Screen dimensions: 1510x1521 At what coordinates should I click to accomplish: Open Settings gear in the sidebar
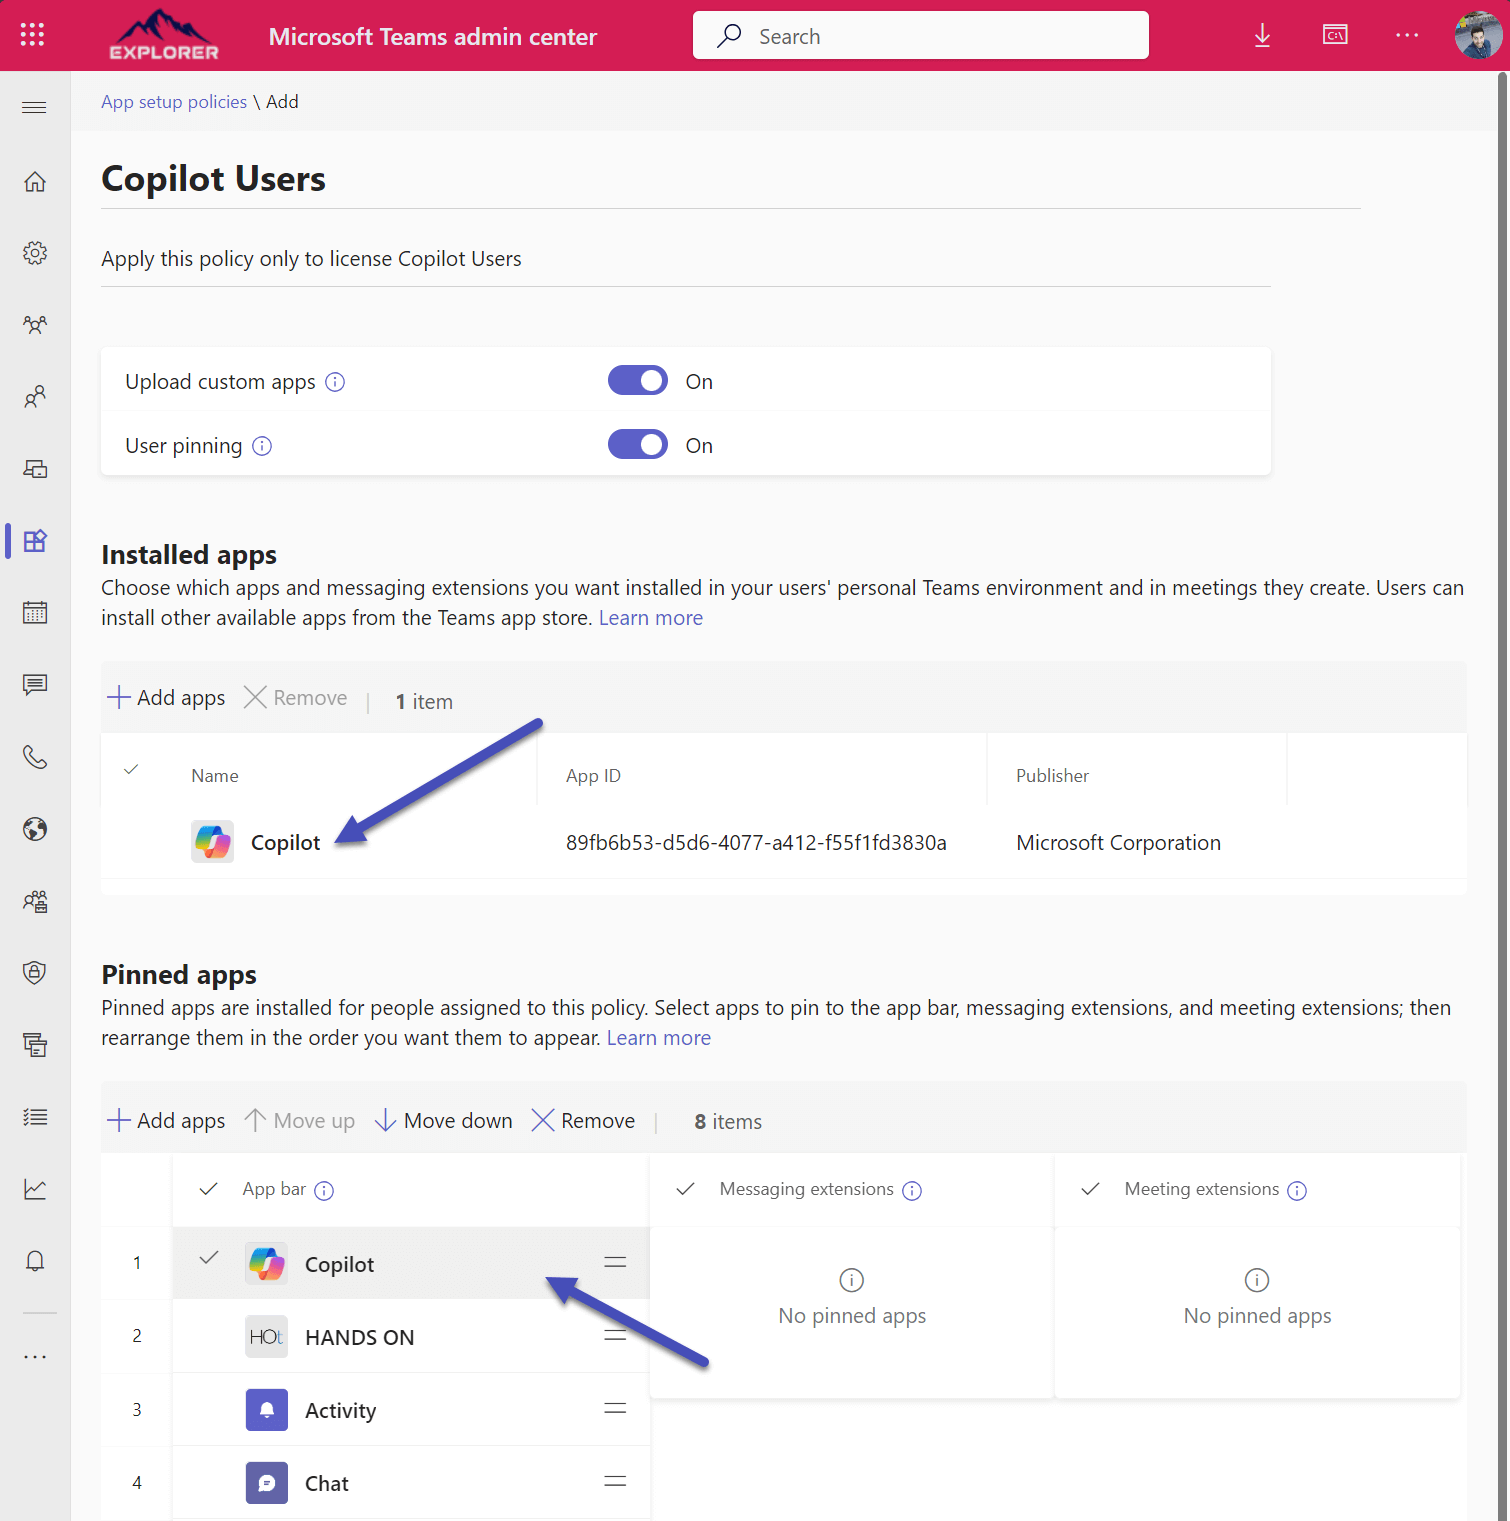coord(35,253)
